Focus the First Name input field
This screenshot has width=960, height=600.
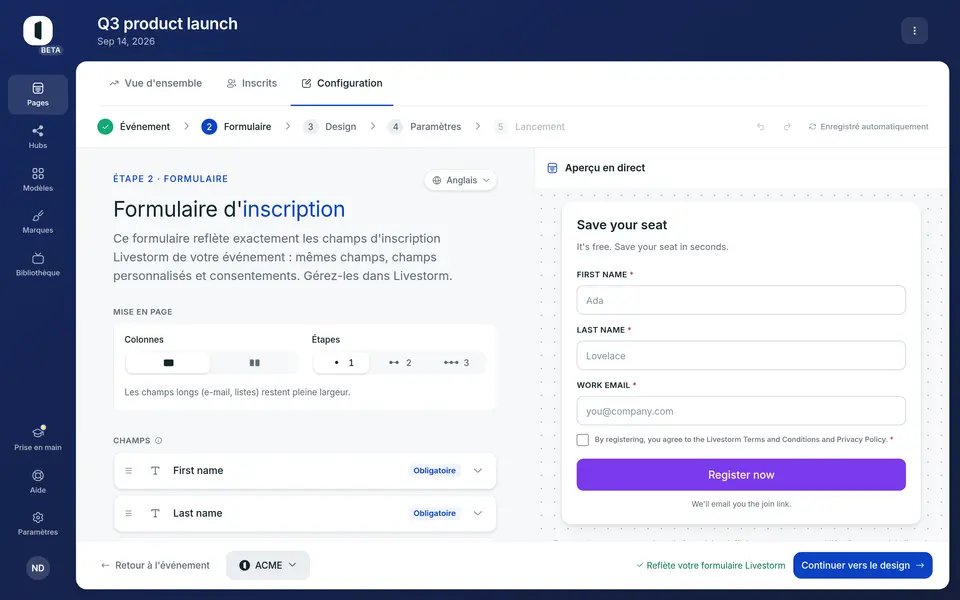tap(741, 300)
